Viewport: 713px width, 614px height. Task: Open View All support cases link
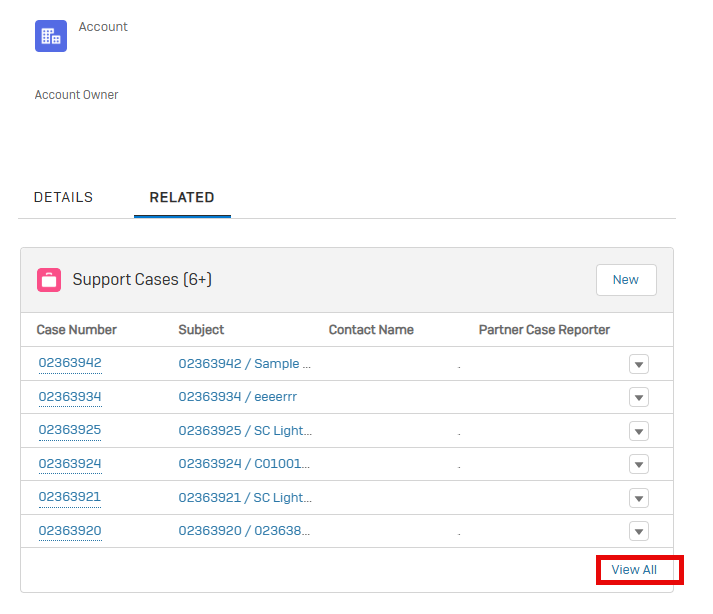[634, 570]
